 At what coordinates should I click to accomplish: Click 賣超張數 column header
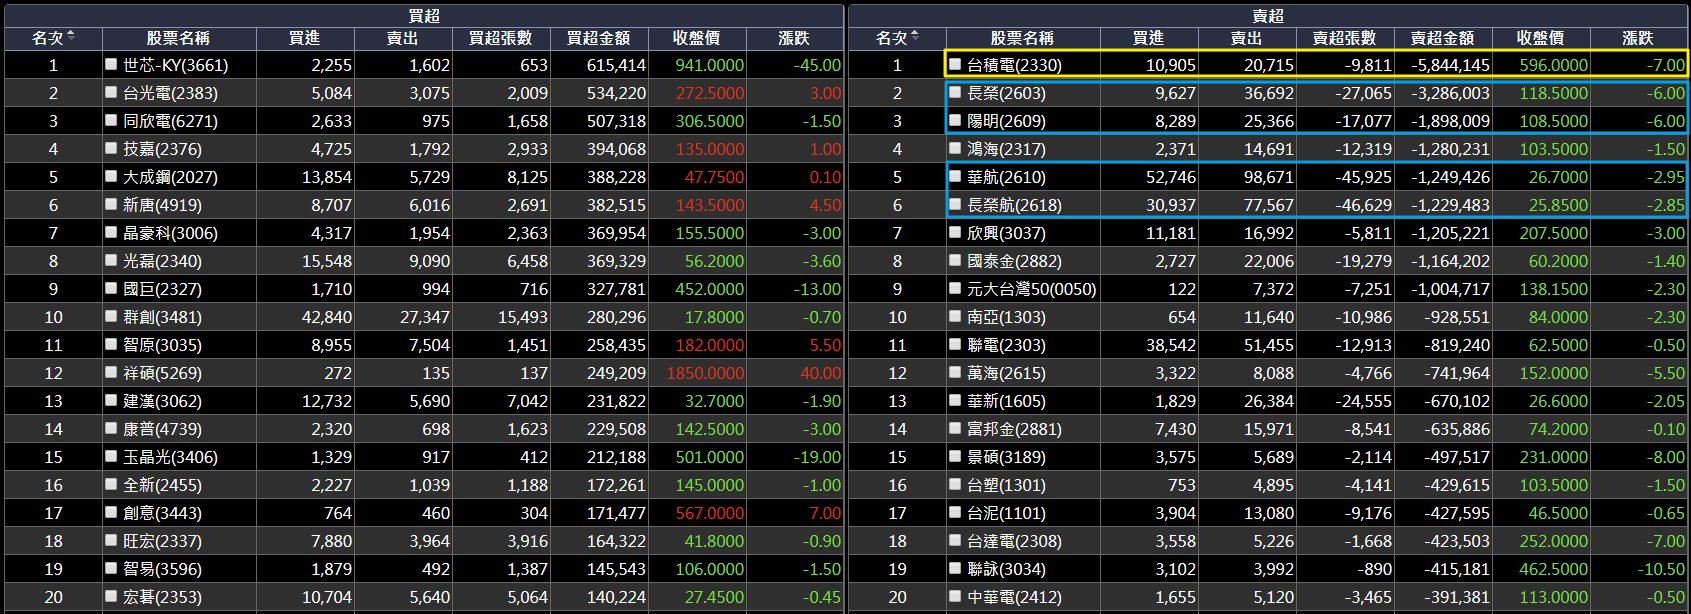pos(1344,38)
